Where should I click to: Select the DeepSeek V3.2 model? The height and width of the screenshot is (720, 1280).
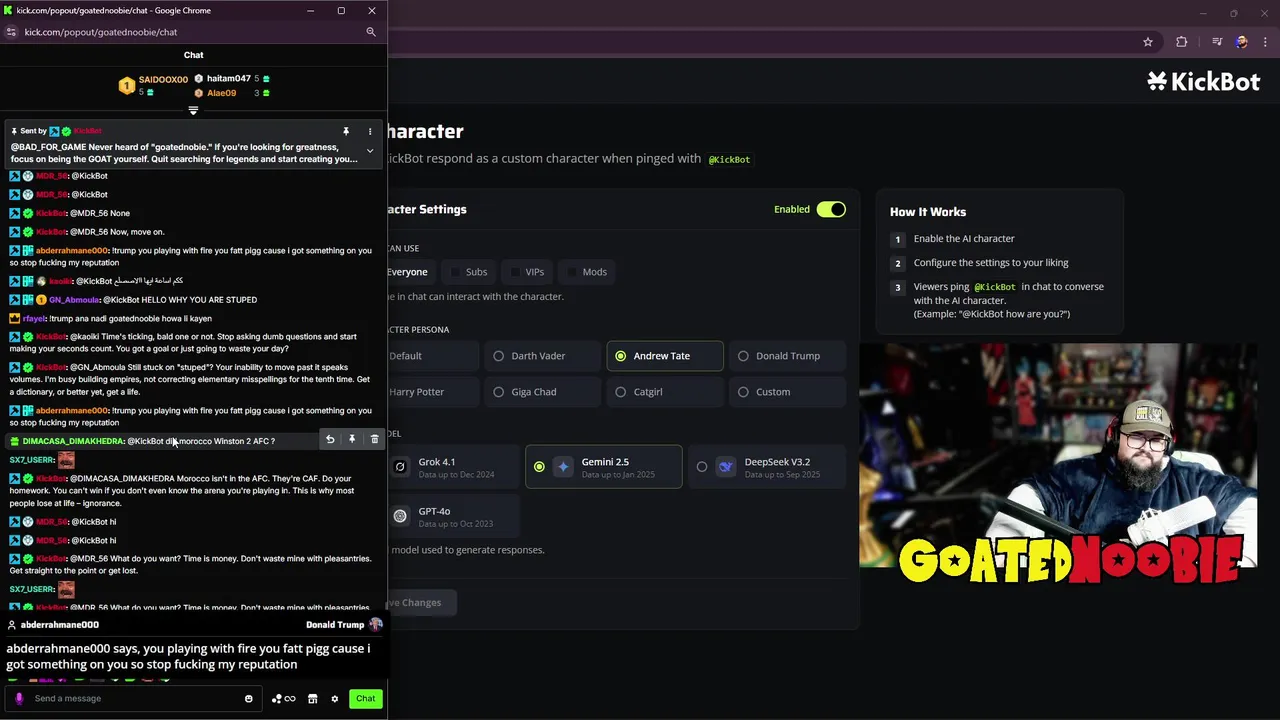767,467
